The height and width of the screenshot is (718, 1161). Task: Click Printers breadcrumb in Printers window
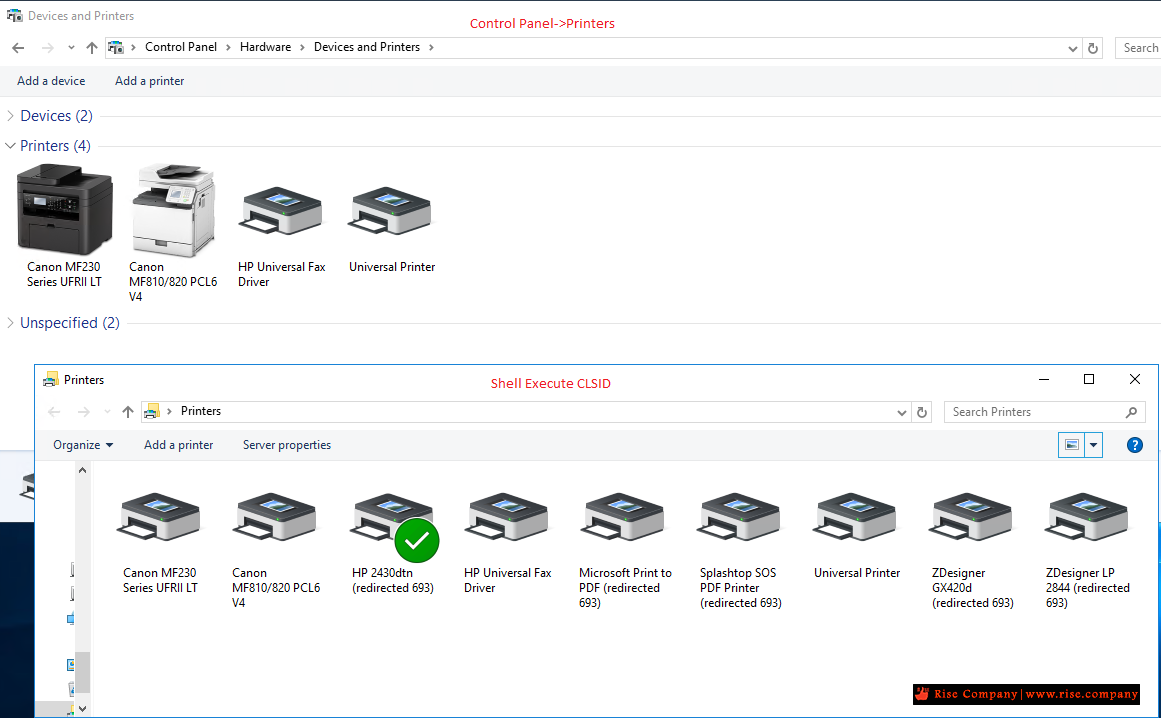(x=201, y=411)
